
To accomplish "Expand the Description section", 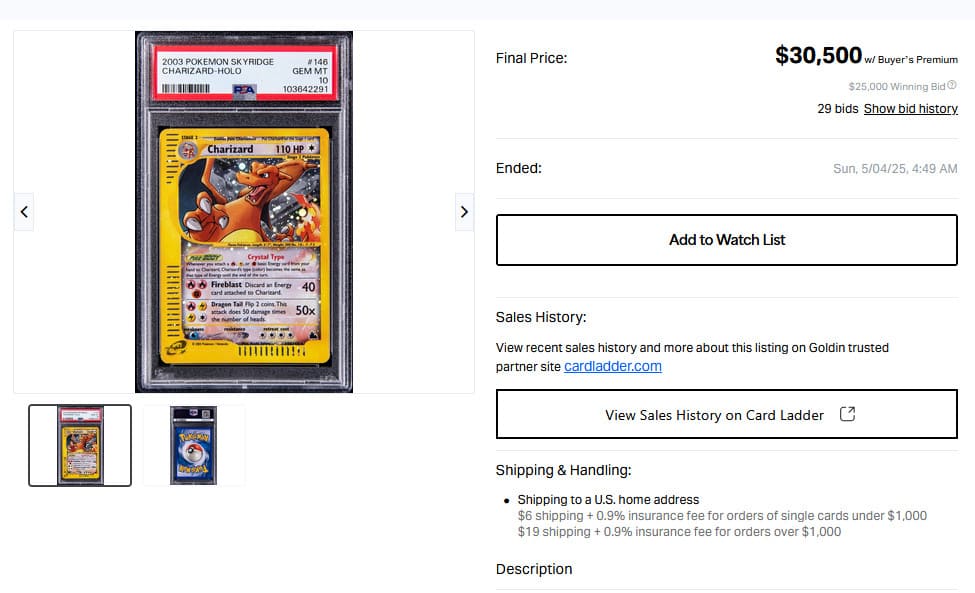I will 534,569.
